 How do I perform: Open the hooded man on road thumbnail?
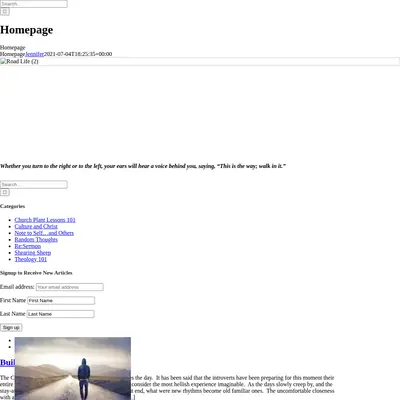click(73, 368)
